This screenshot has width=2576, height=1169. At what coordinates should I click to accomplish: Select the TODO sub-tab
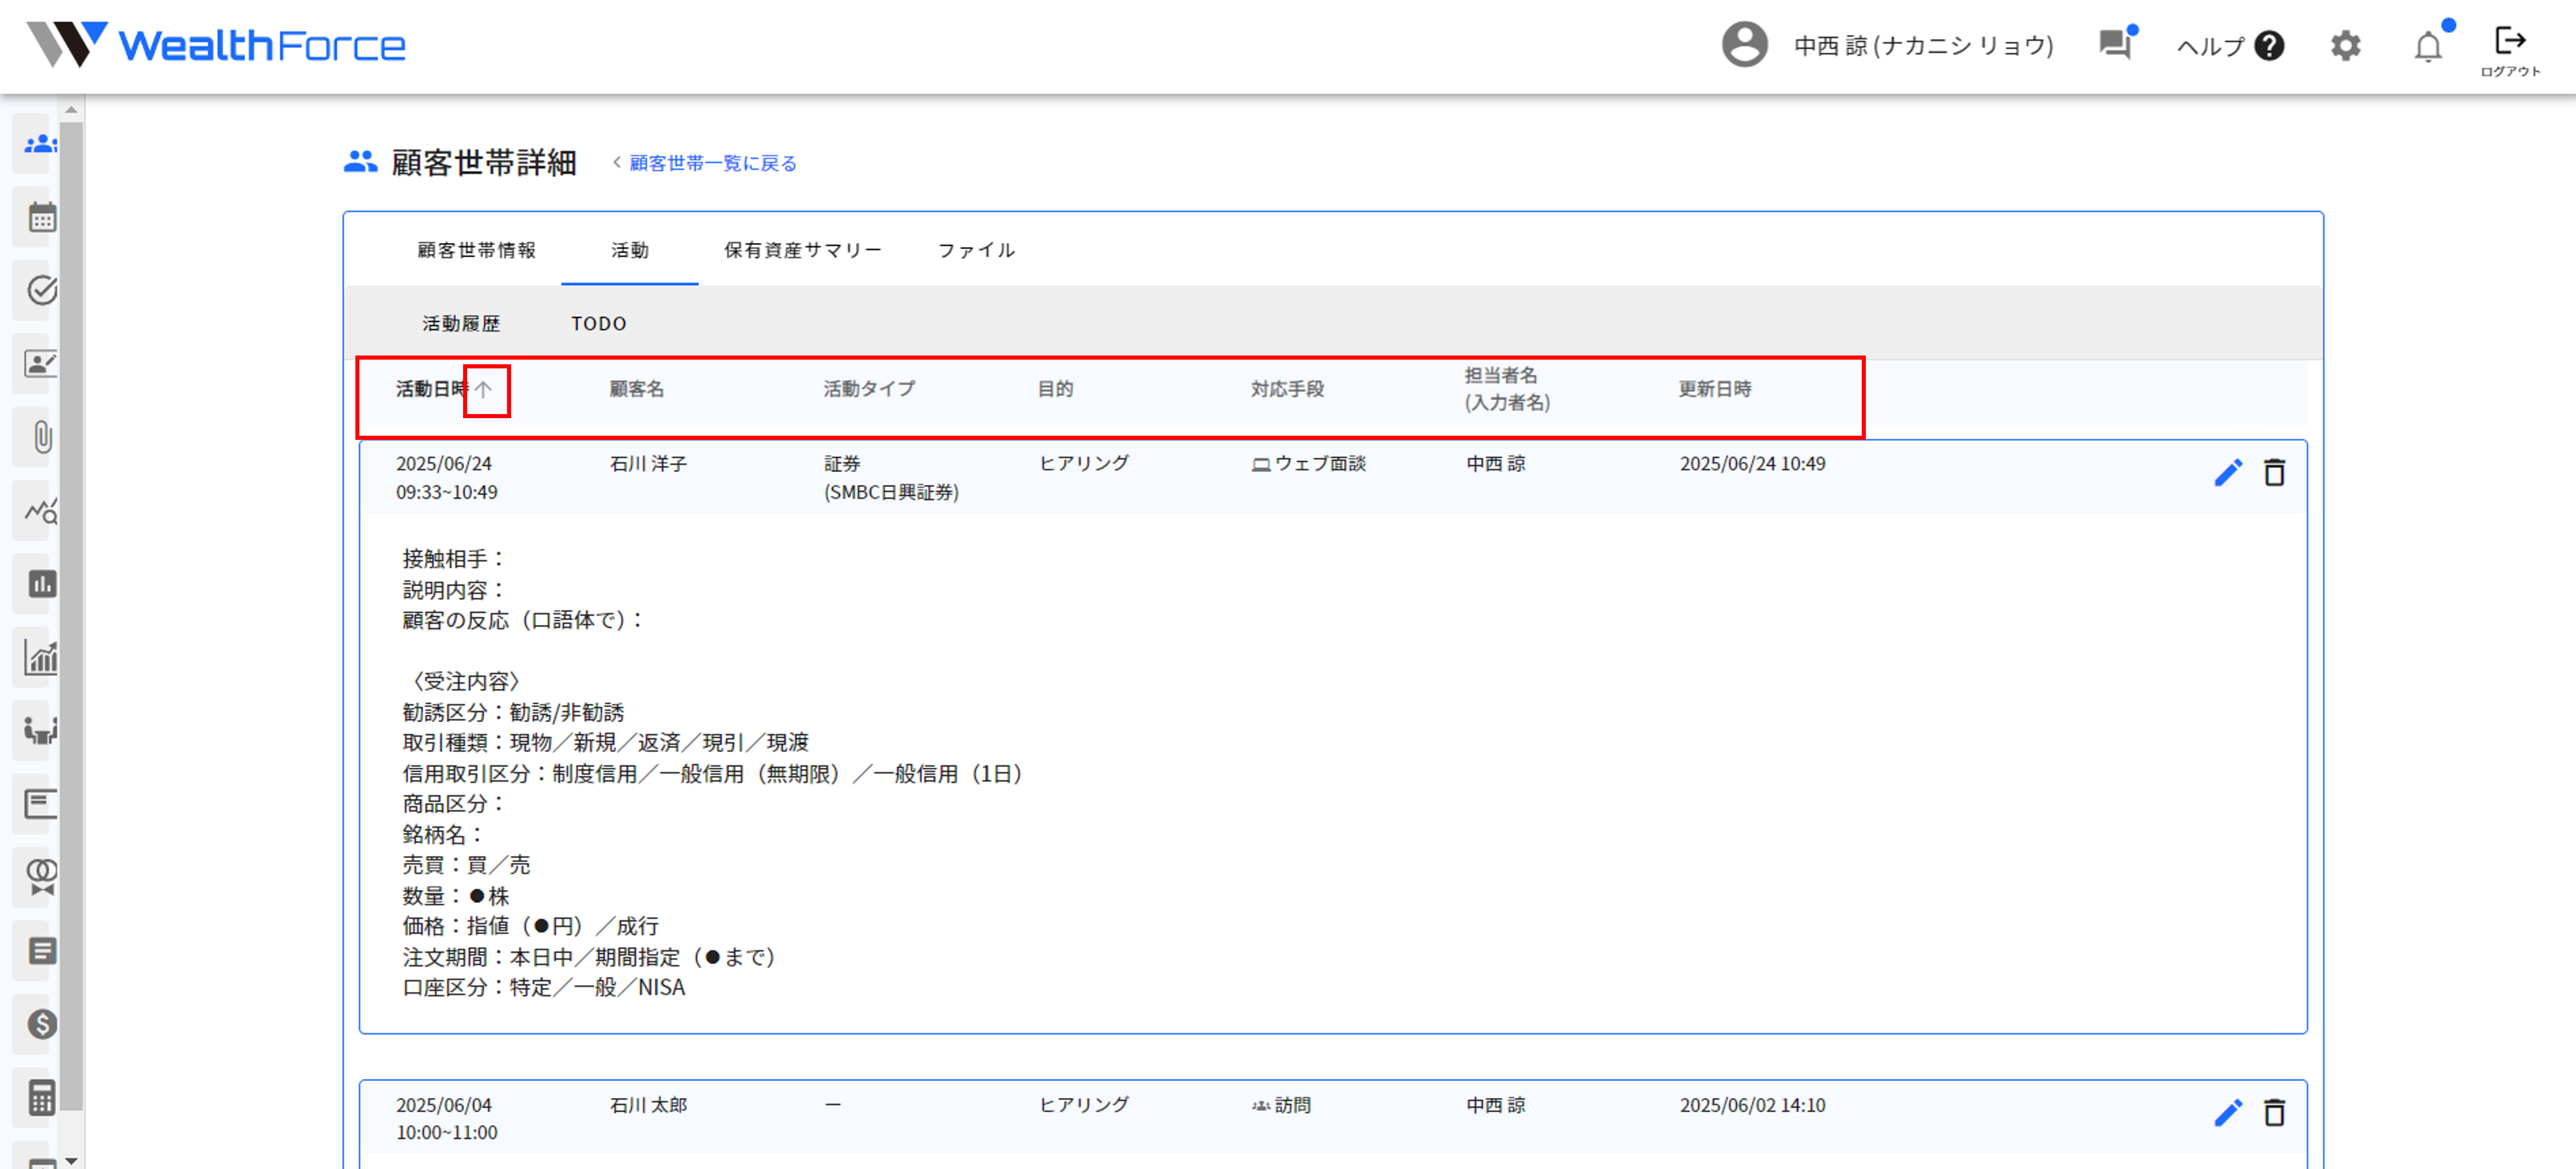(x=599, y=323)
